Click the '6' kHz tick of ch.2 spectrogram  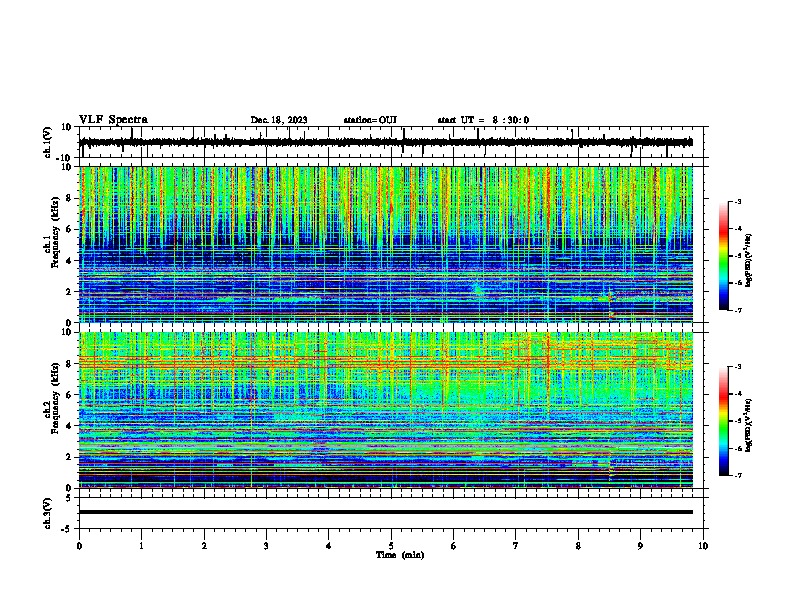[x=69, y=395]
